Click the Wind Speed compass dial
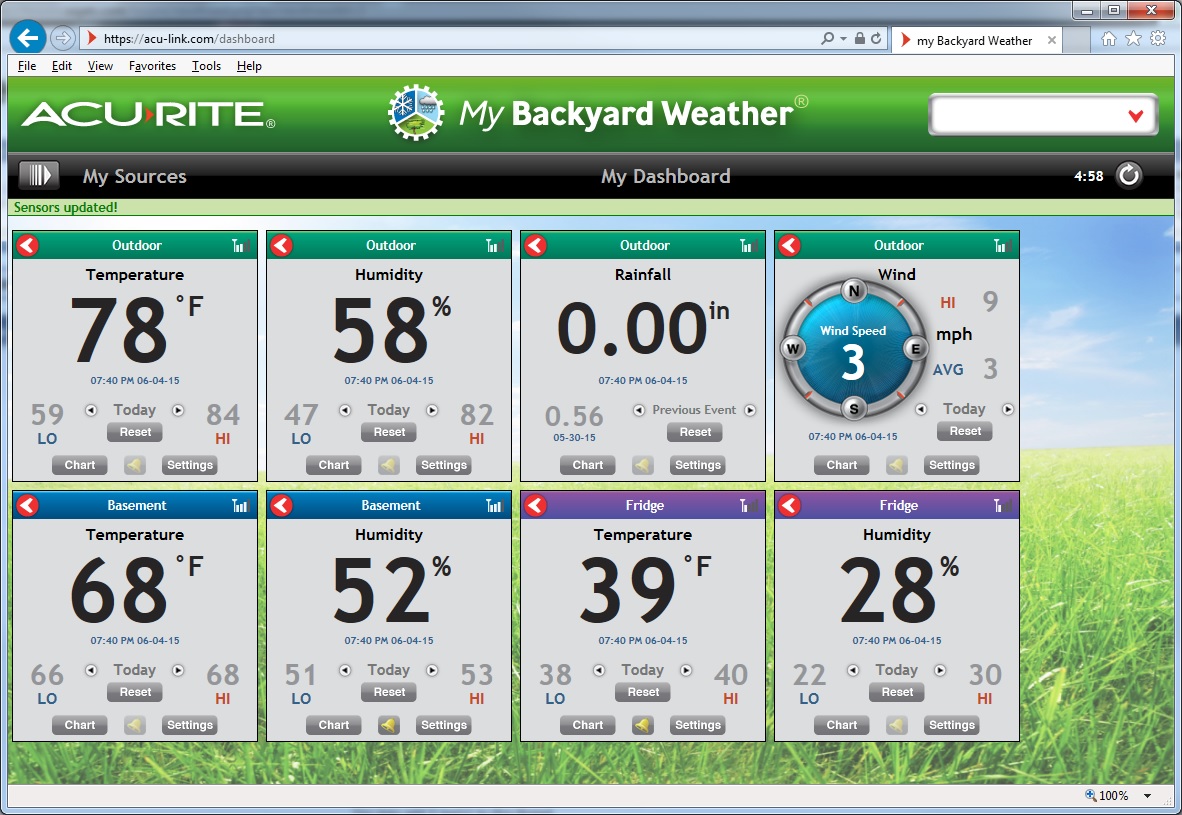This screenshot has height=815, width=1182. pyautogui.click(x=853, y=350)
